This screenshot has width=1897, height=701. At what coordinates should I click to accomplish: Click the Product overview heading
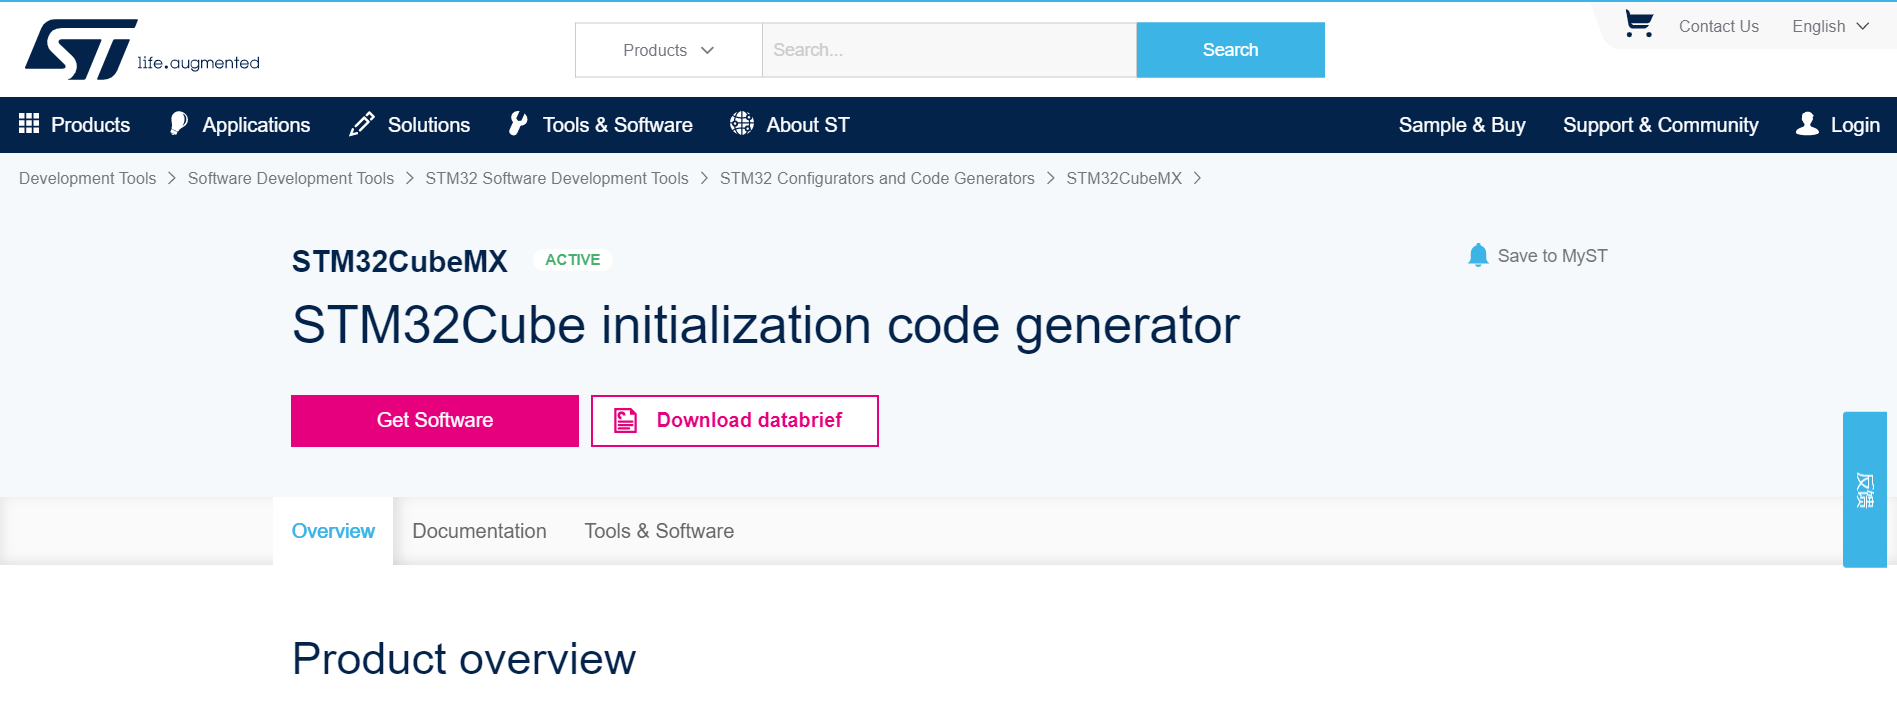click(464, 659)
